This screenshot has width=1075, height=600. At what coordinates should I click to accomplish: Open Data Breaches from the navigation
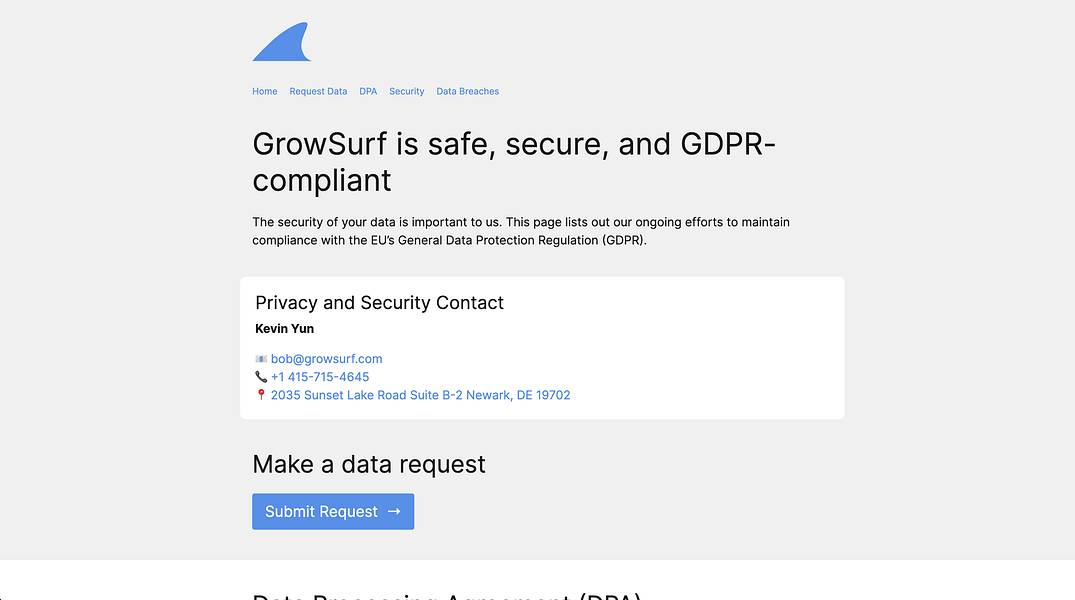[467, 91]
